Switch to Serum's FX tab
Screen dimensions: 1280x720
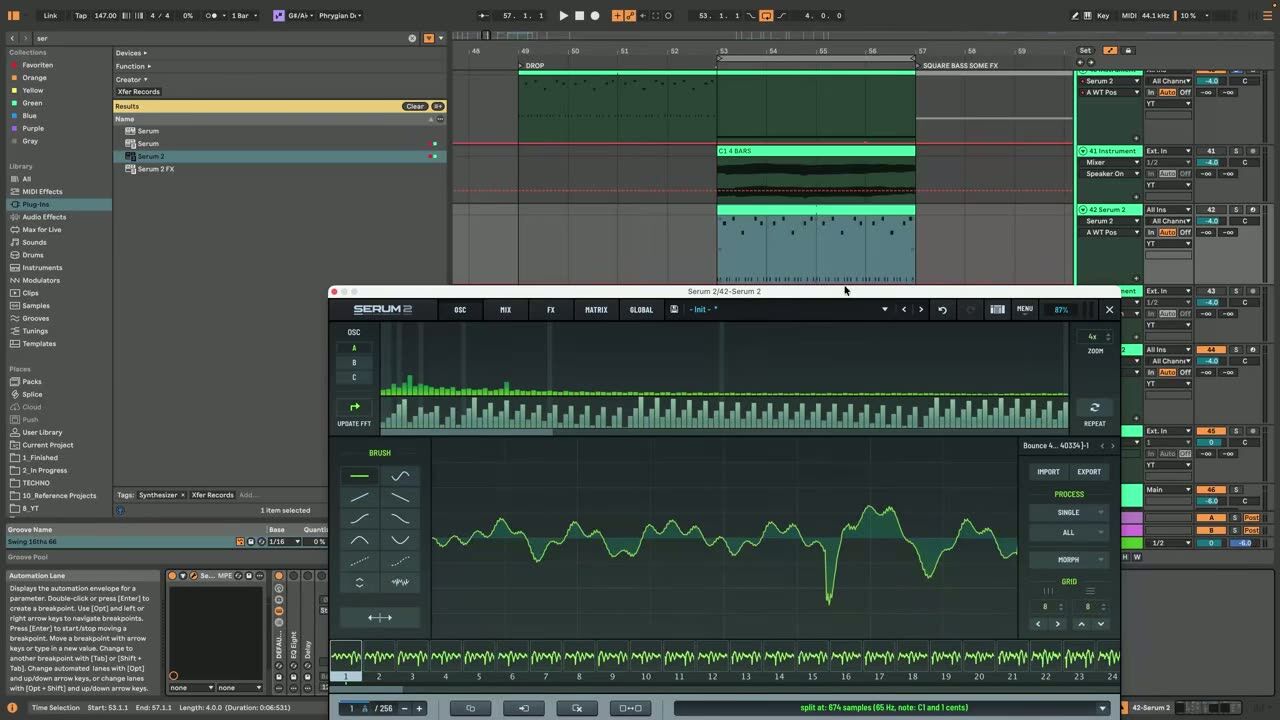coord(550,310)
